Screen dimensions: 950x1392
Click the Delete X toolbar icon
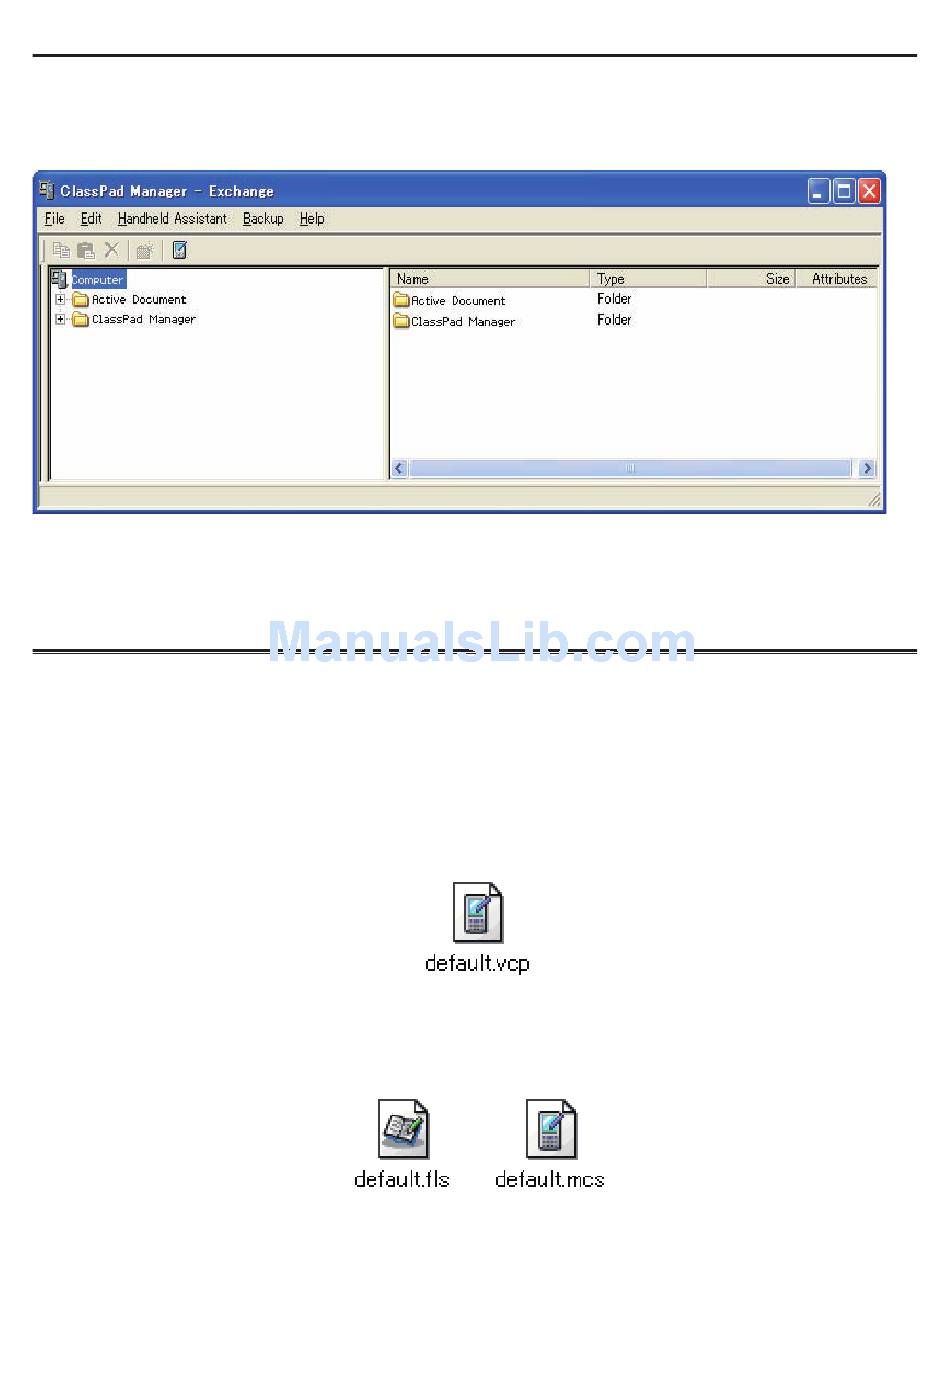point(112,250)
